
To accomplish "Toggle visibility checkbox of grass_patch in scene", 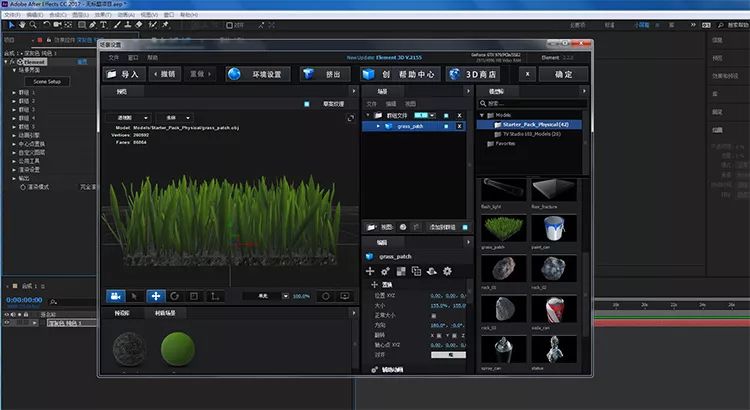I will coord(447,127).
